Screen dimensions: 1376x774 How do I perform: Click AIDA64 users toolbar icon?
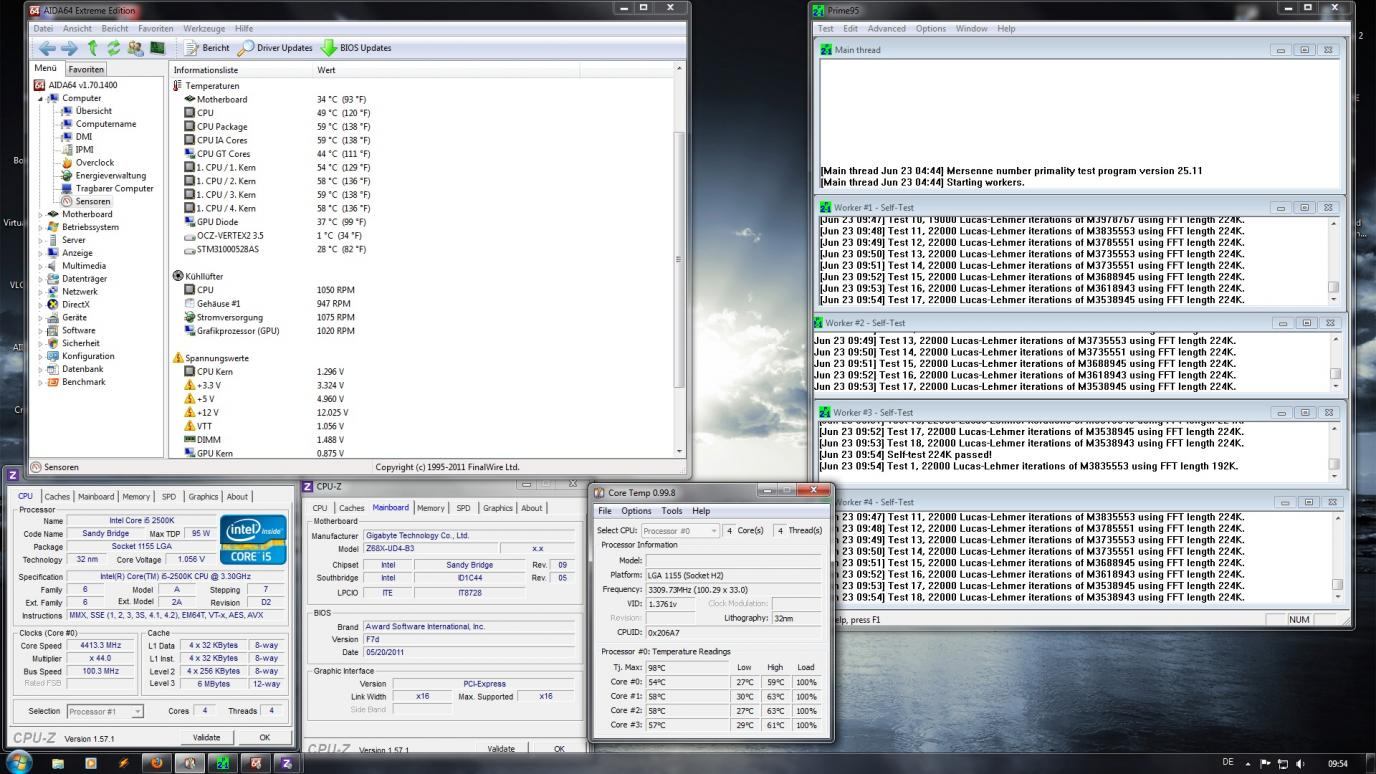[135, 48]
